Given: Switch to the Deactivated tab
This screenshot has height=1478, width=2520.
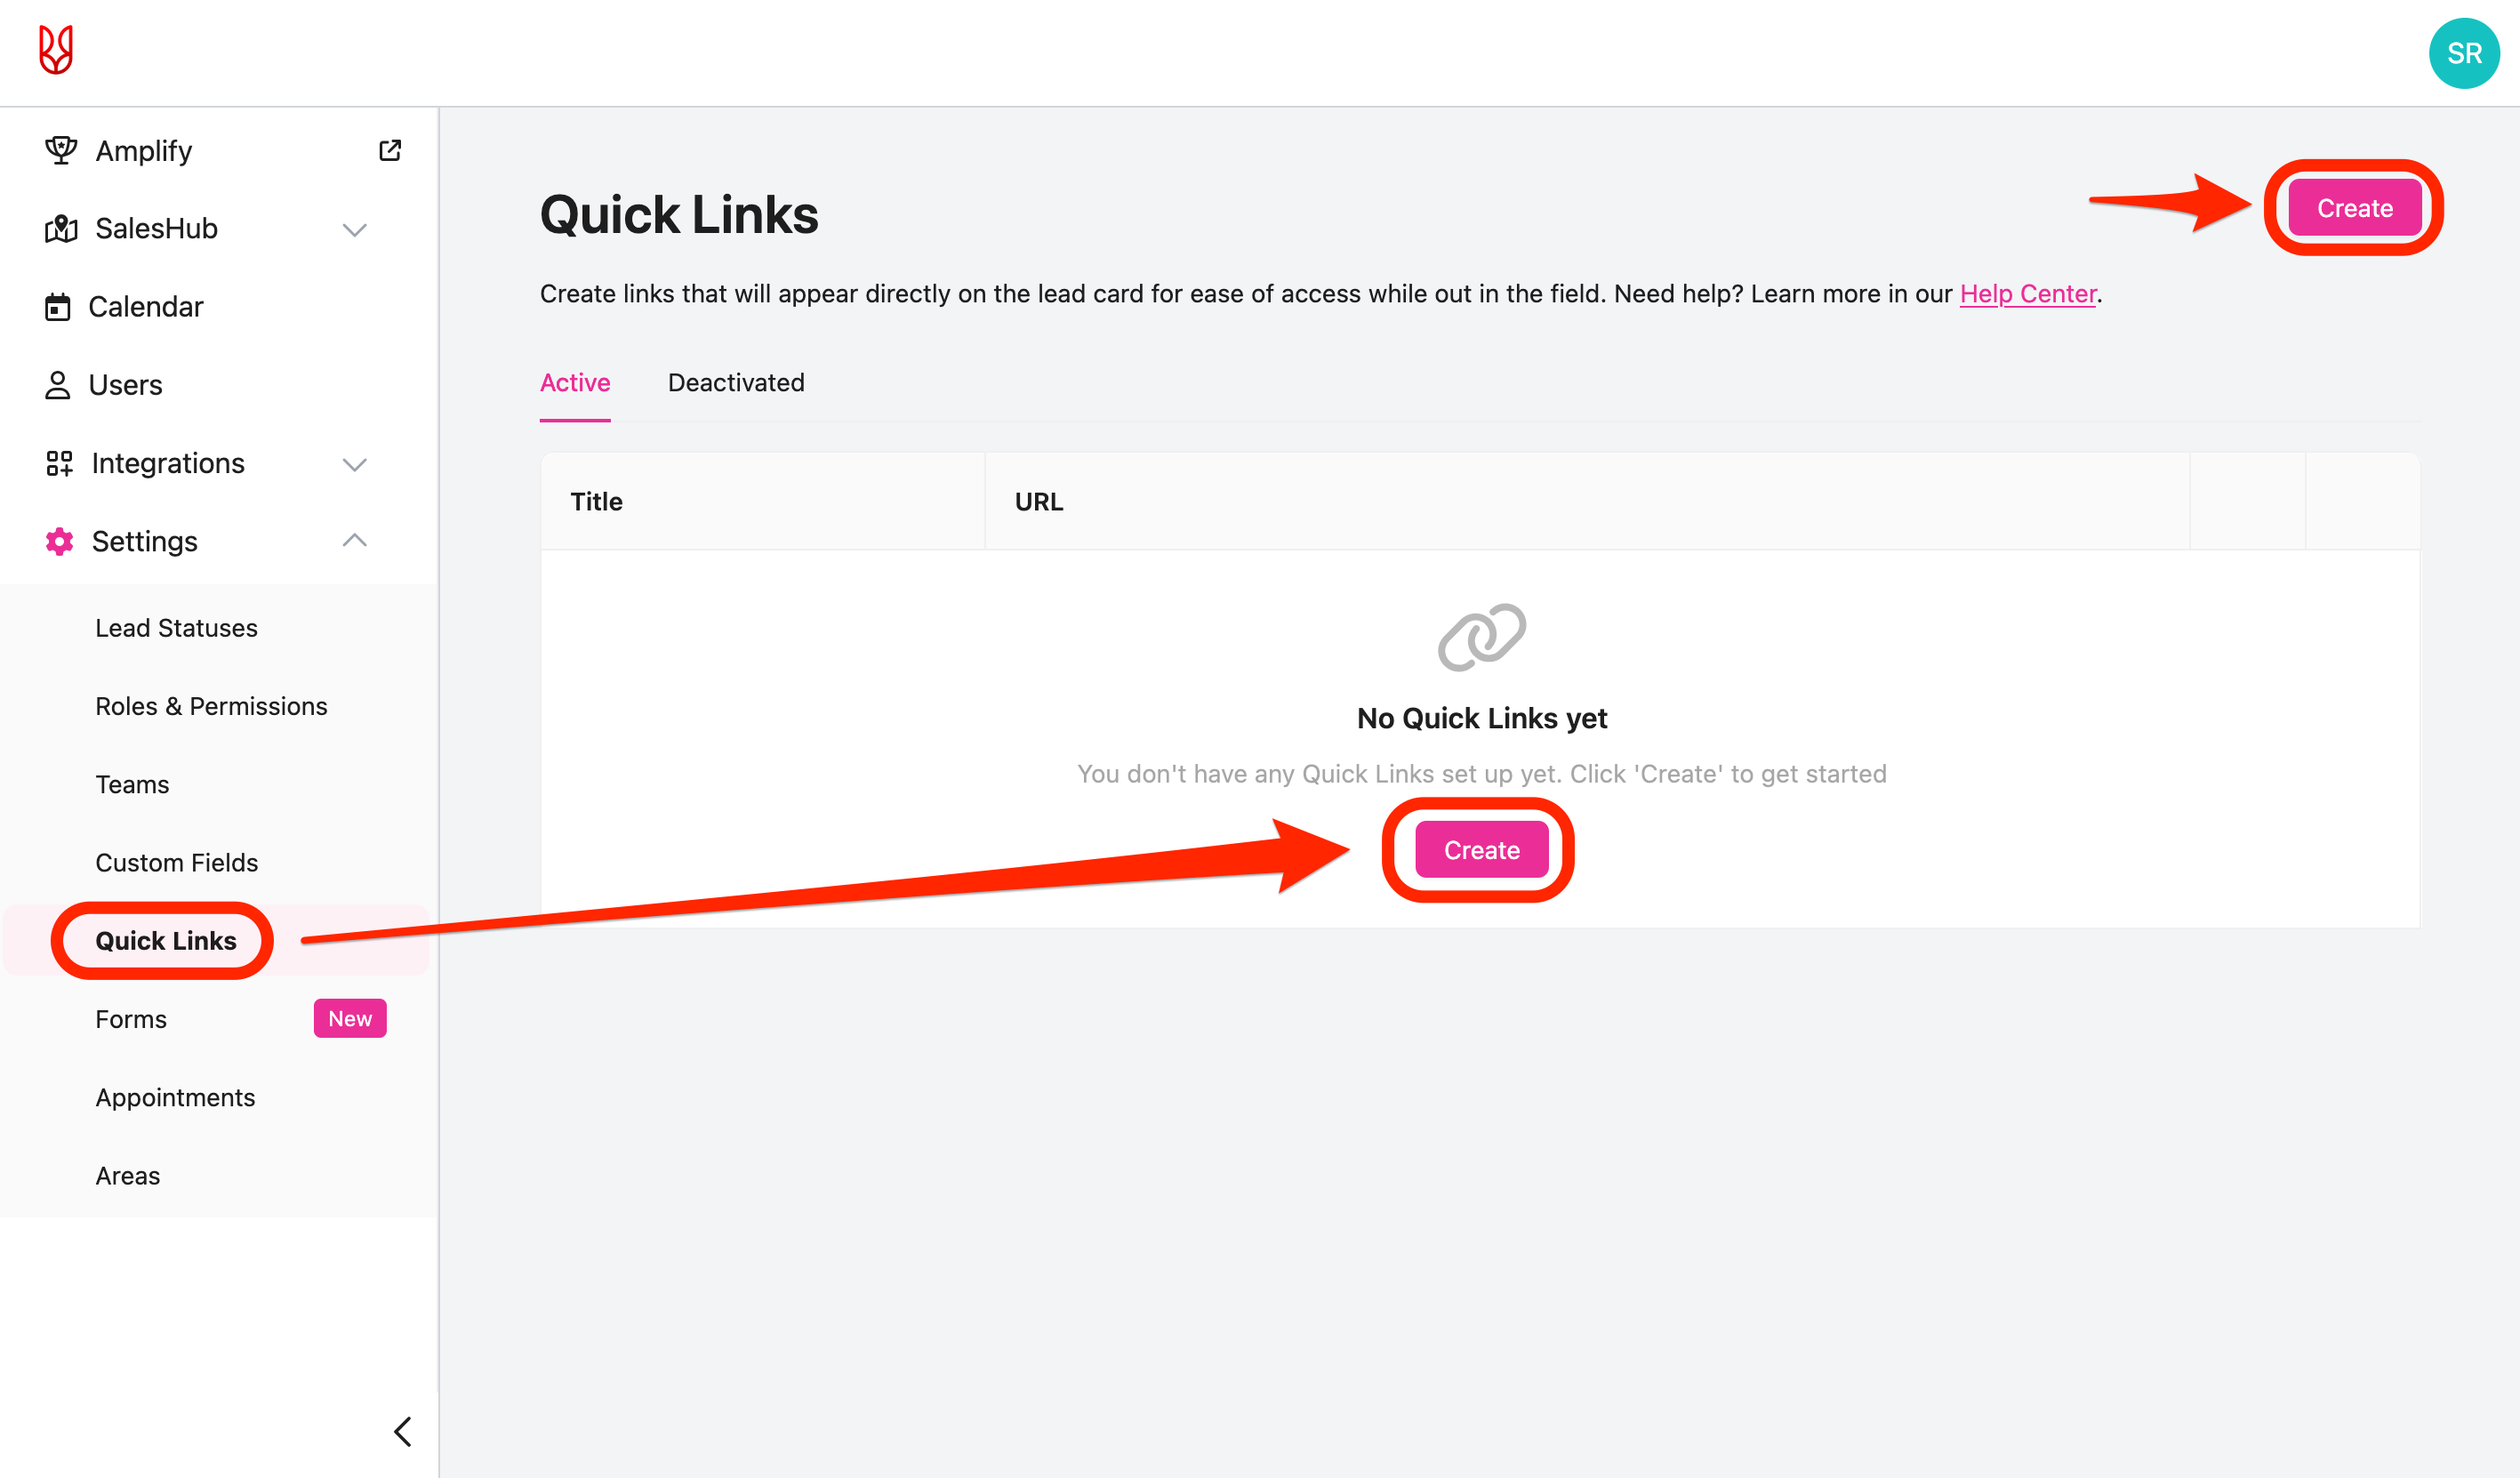Looking at the screenshot, I should [x=736, y=383].
